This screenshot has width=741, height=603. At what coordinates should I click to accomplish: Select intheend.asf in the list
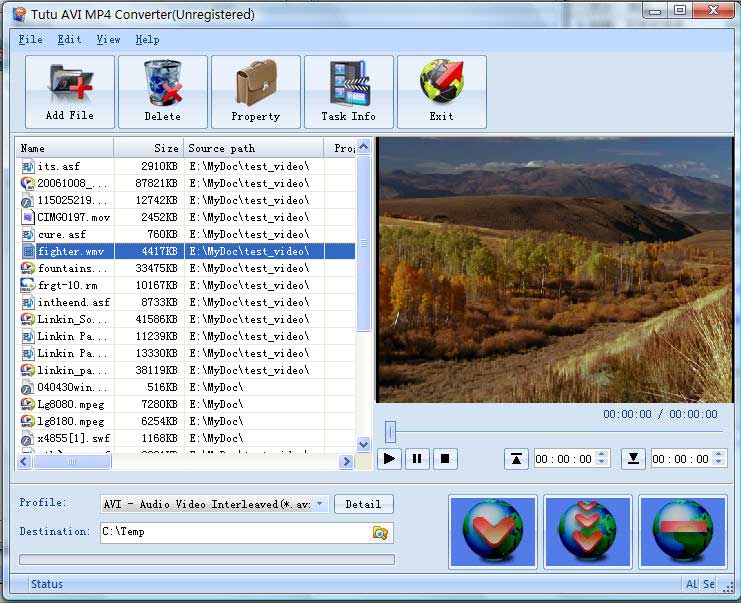[x=186, y=302]
